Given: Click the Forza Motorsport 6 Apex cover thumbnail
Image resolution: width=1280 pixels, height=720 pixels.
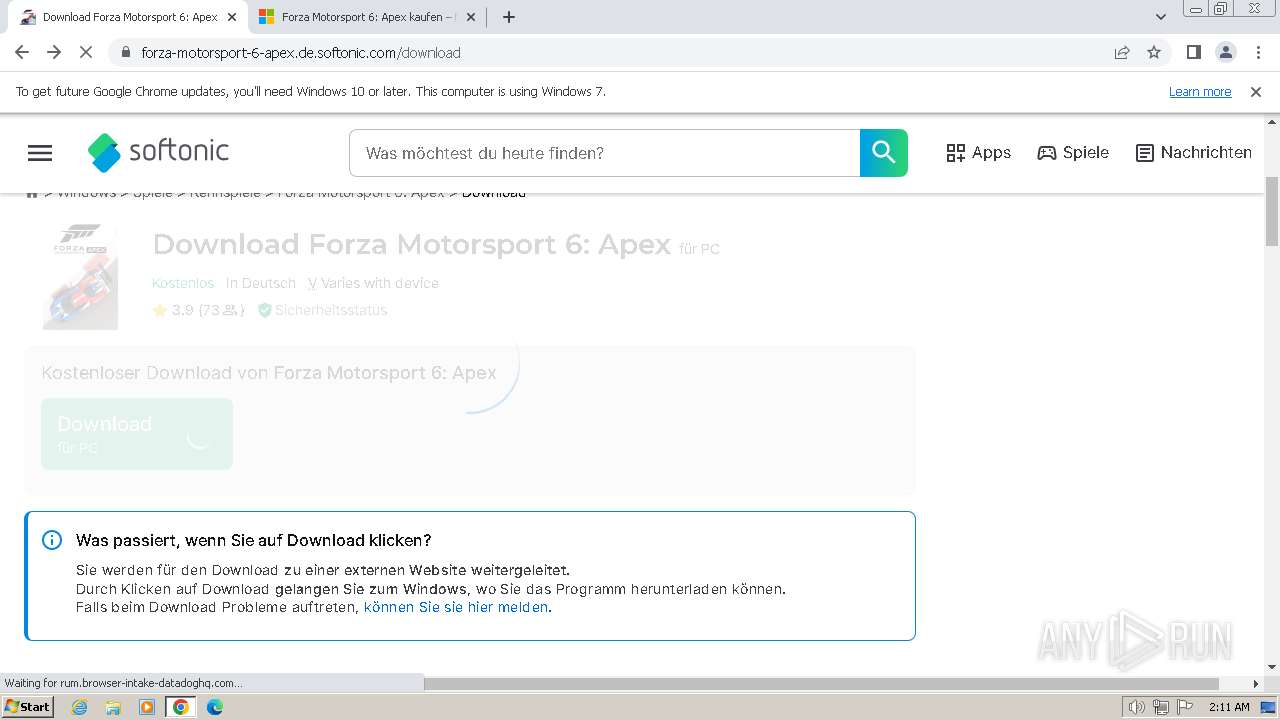Looking at the screenshot, I should pos(80,276).
